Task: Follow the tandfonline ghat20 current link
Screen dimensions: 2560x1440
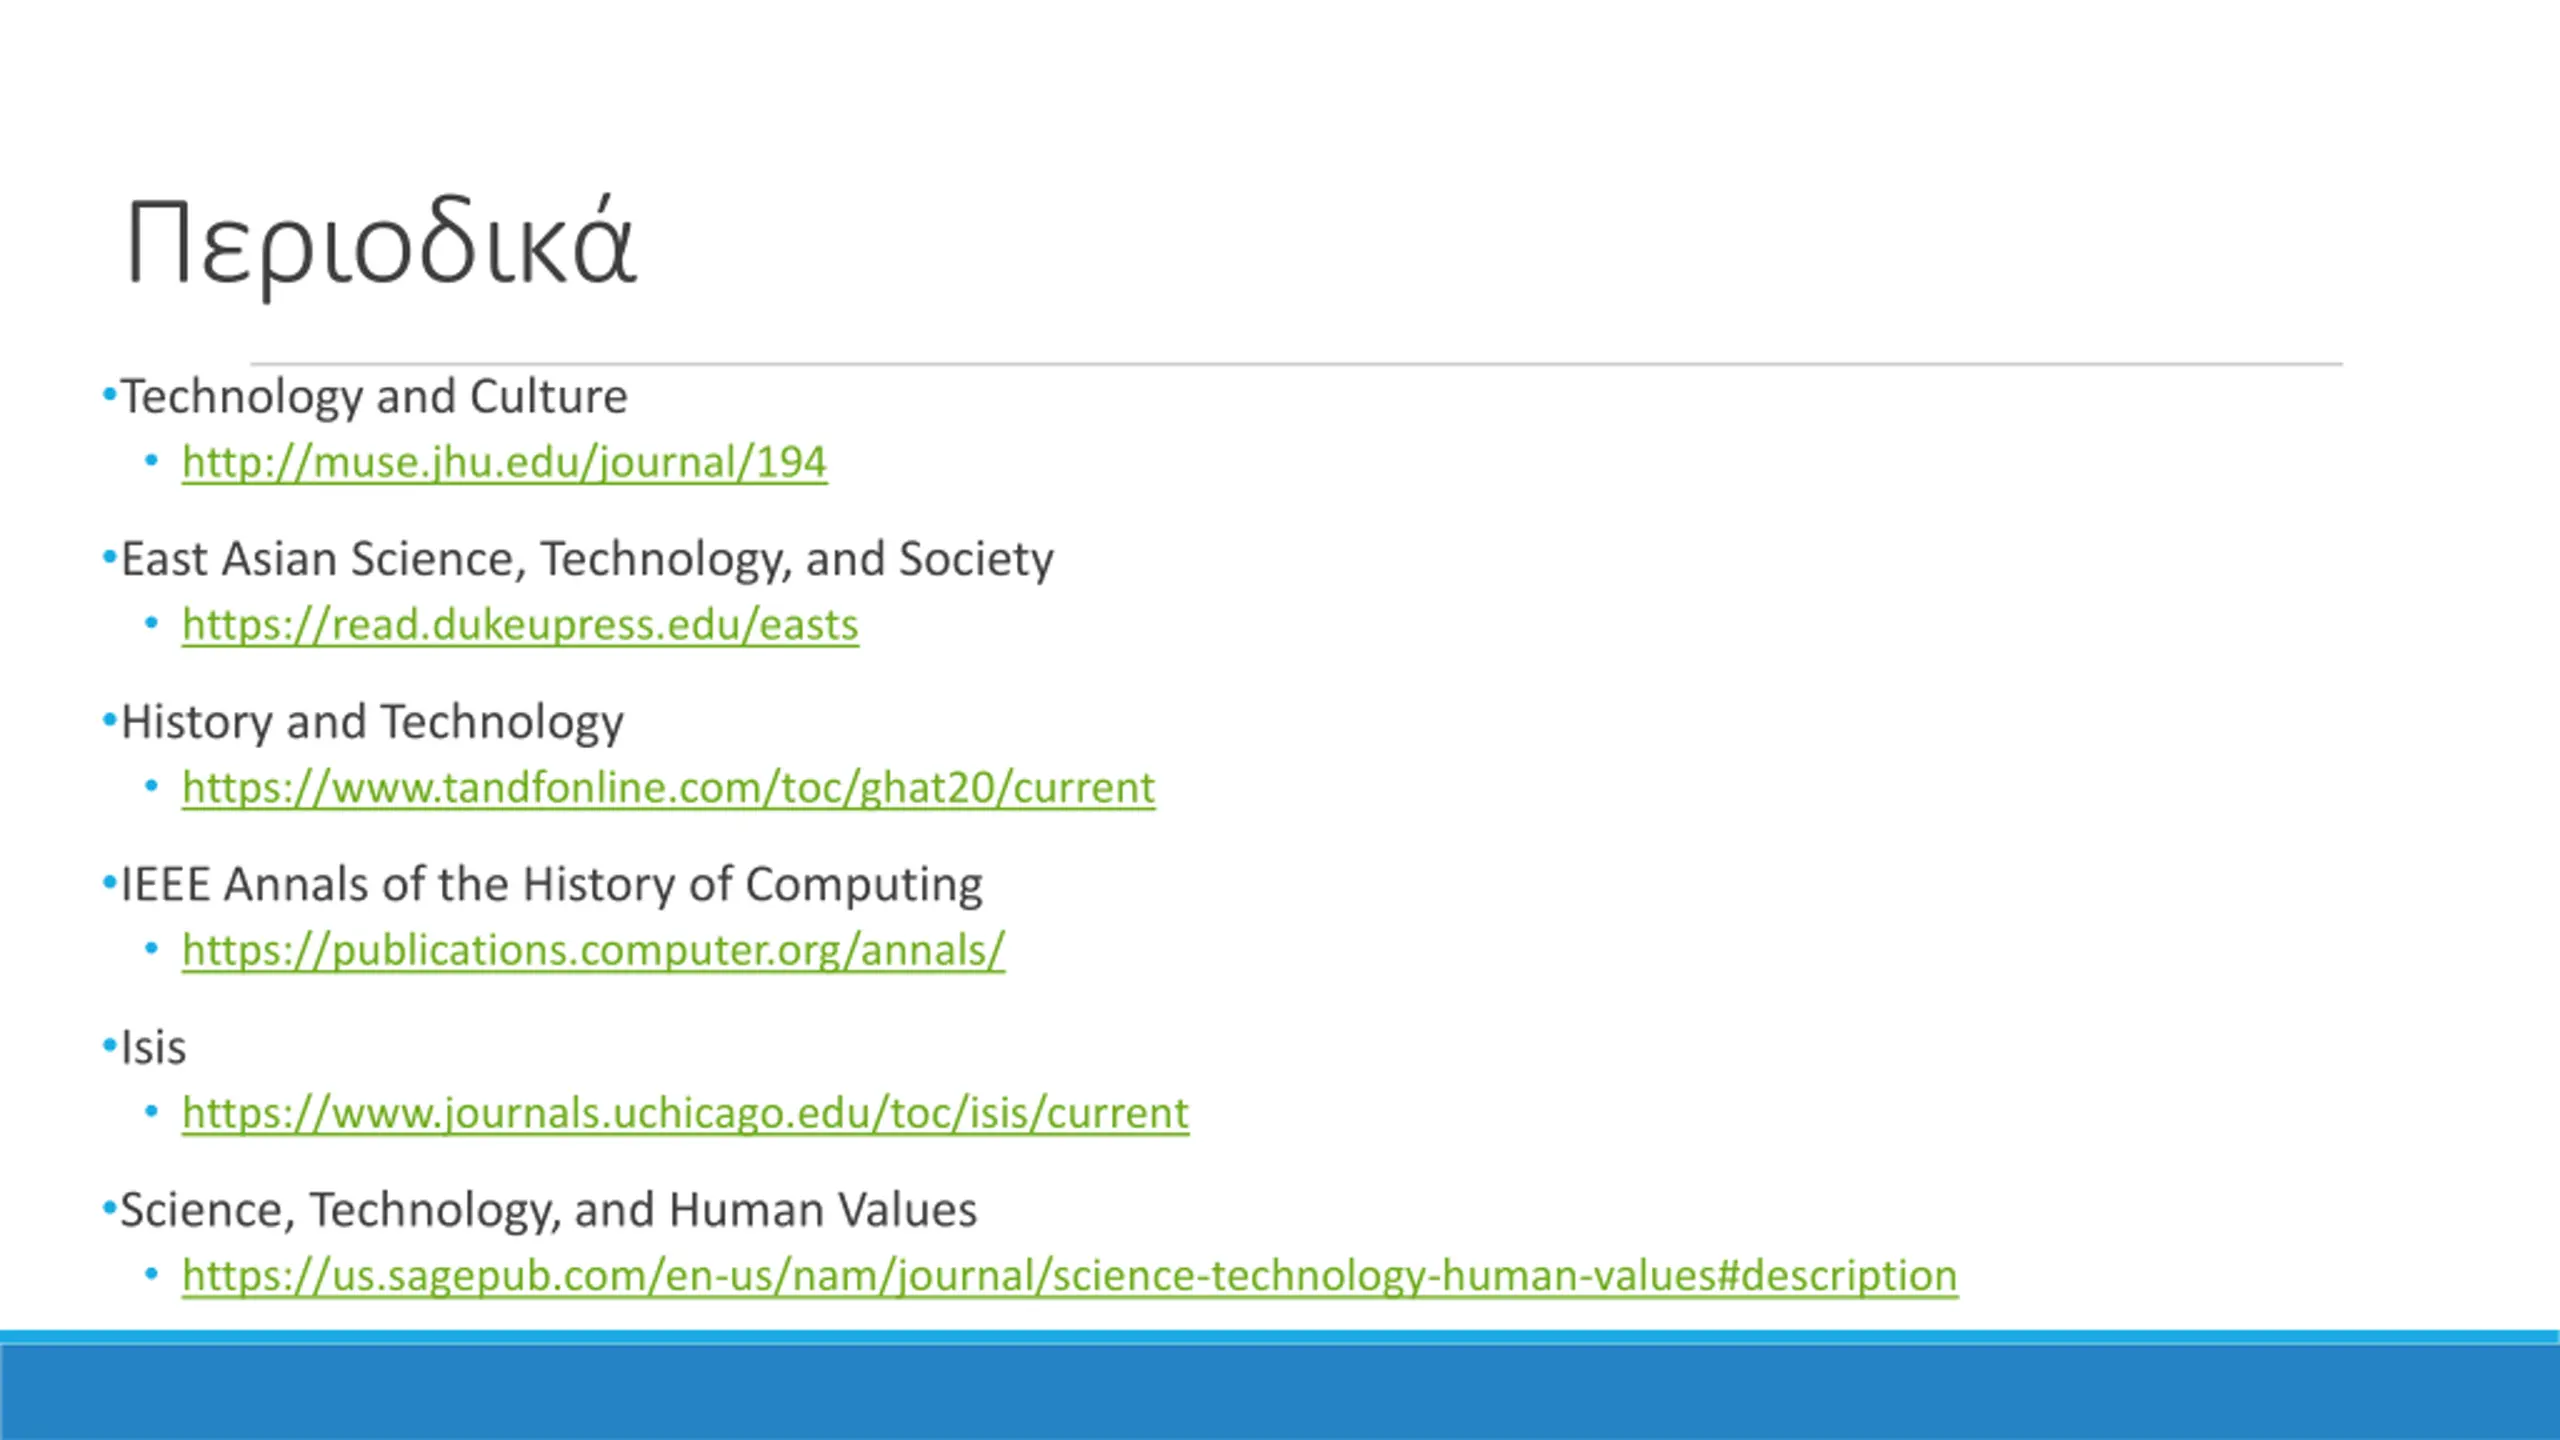Action: click(x=668, y=788)
